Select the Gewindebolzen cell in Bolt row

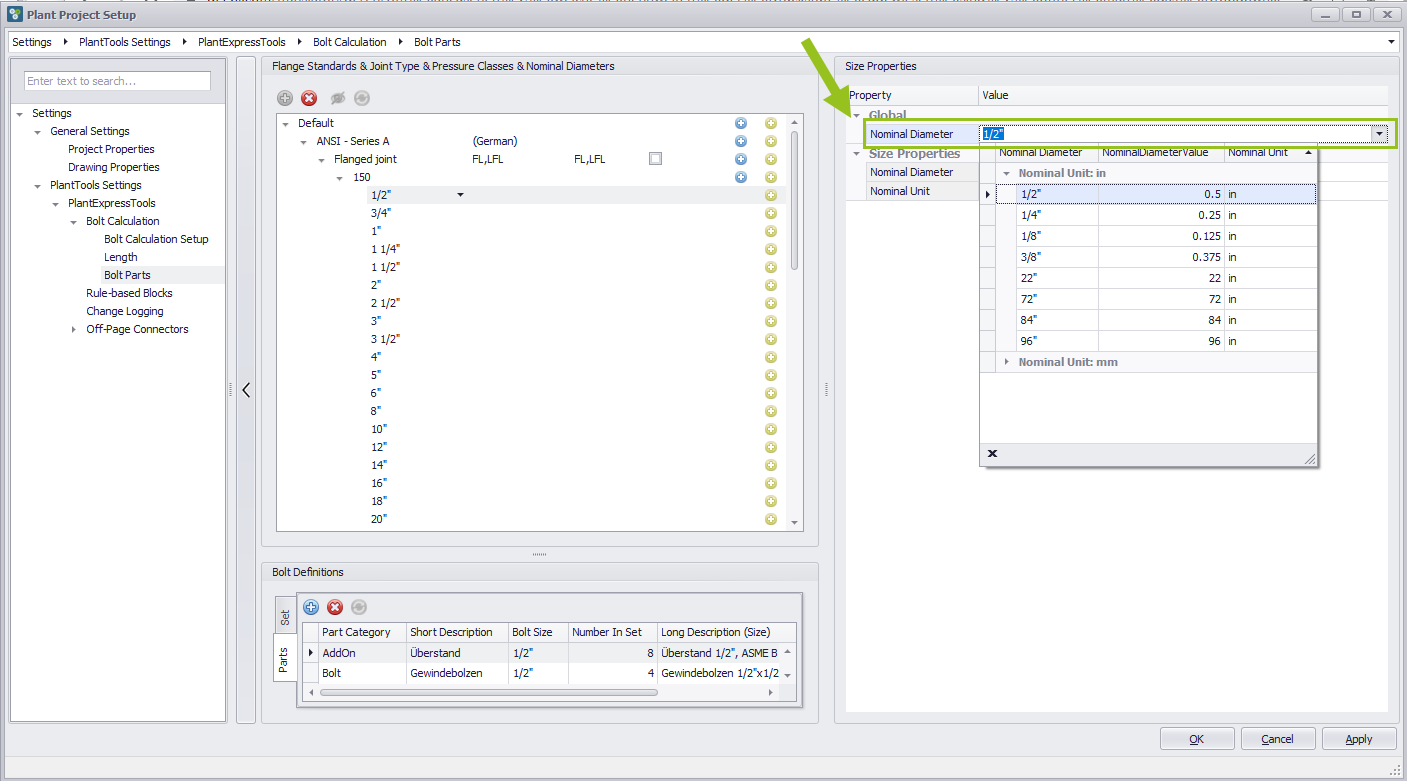coord(456,673)
